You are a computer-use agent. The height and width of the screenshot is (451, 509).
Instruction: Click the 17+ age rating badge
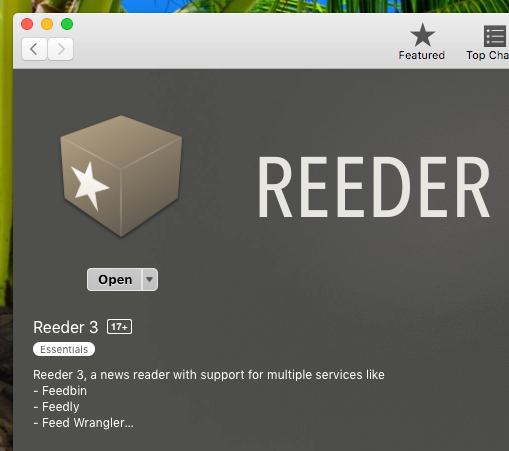tap(119, 327)
